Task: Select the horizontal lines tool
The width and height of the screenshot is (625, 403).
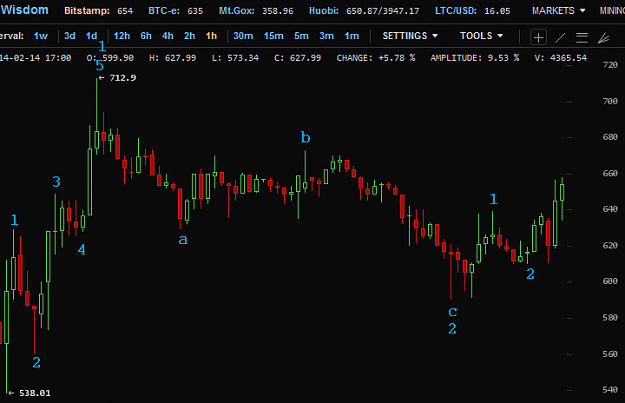Action: 582,37
